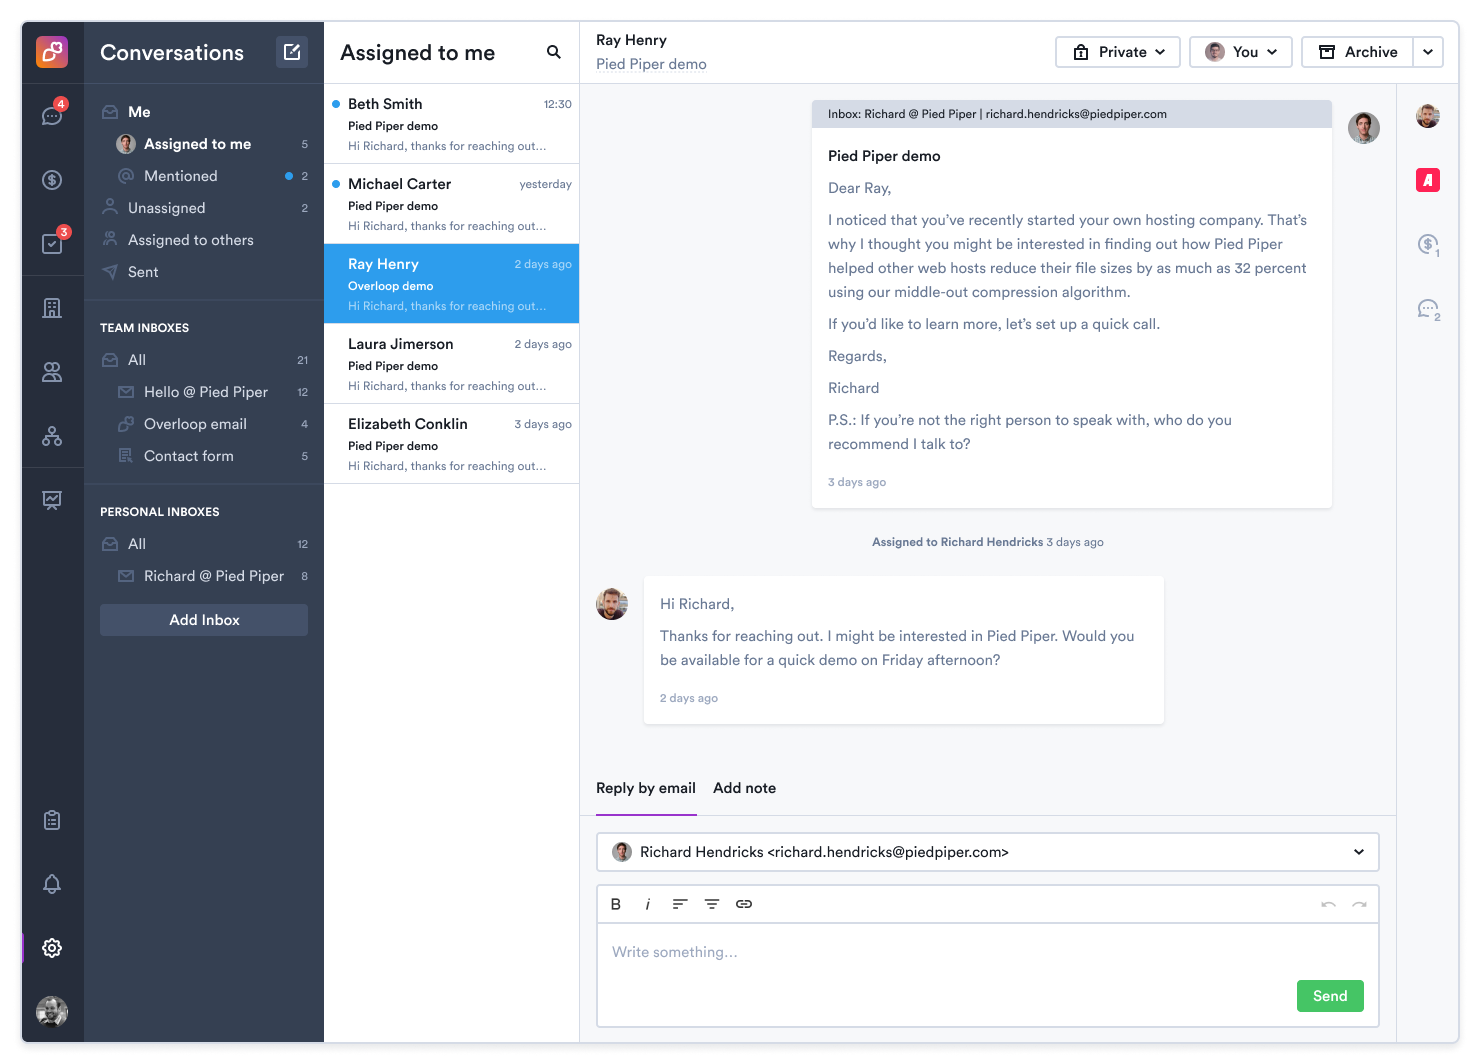Open Beth Smith conversation
Screen dimensions: 1480x1064
(x=452, y=124)
